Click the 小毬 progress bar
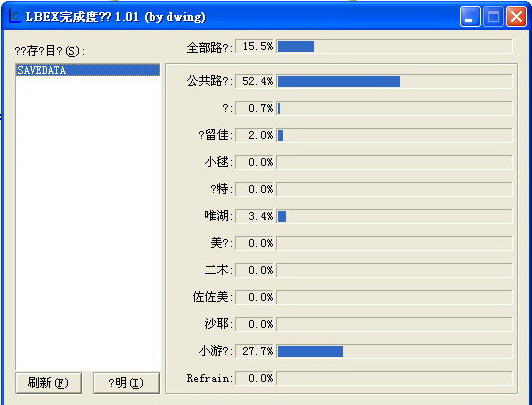This screenshot has height=405, width=532. click(x=394, y=162)
